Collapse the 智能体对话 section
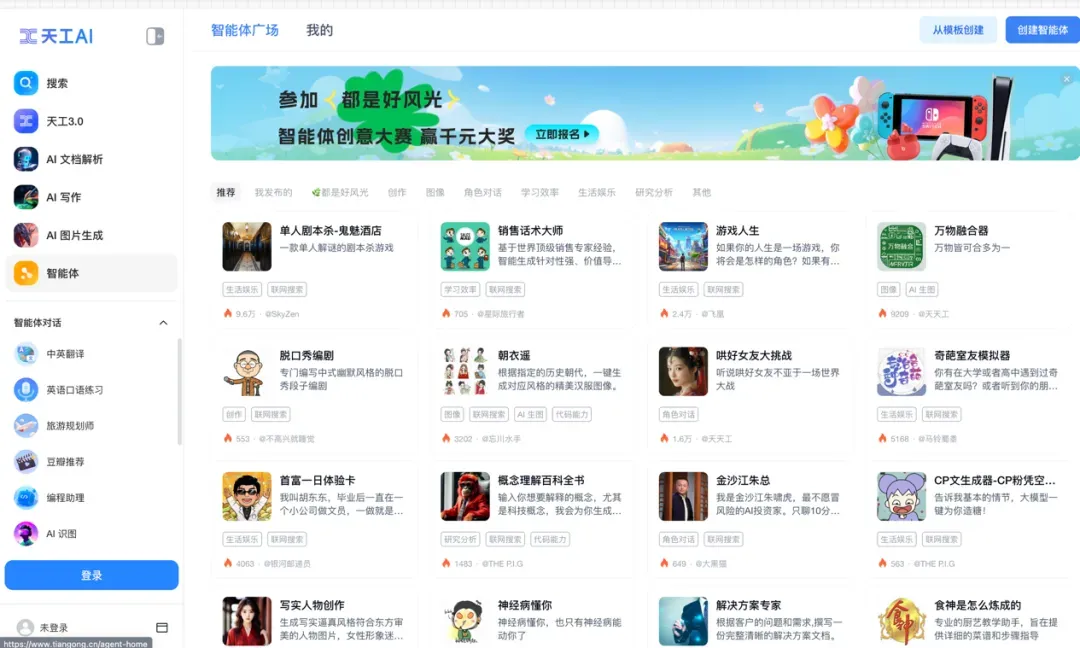Screen dimensions: 1080x648 coord(163,322)
